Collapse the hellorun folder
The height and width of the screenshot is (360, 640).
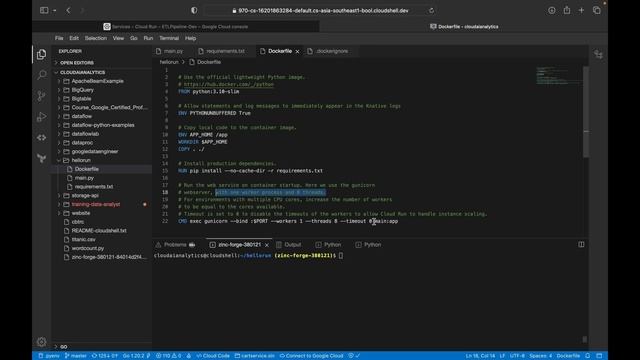click(81, 160)
